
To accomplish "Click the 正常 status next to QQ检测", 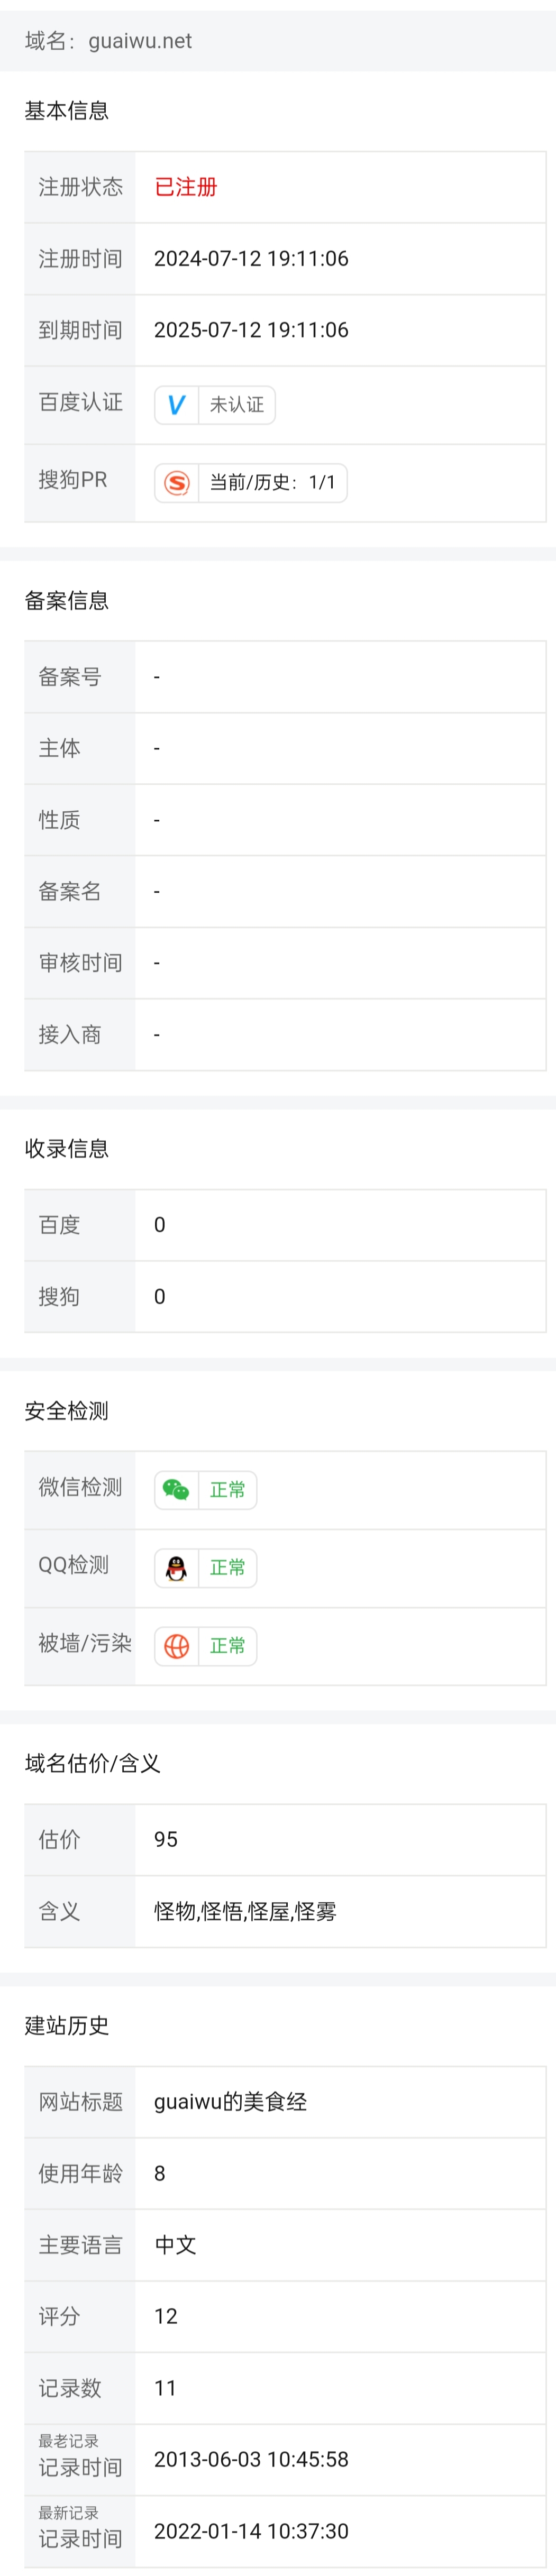I will coord(228,1568).
